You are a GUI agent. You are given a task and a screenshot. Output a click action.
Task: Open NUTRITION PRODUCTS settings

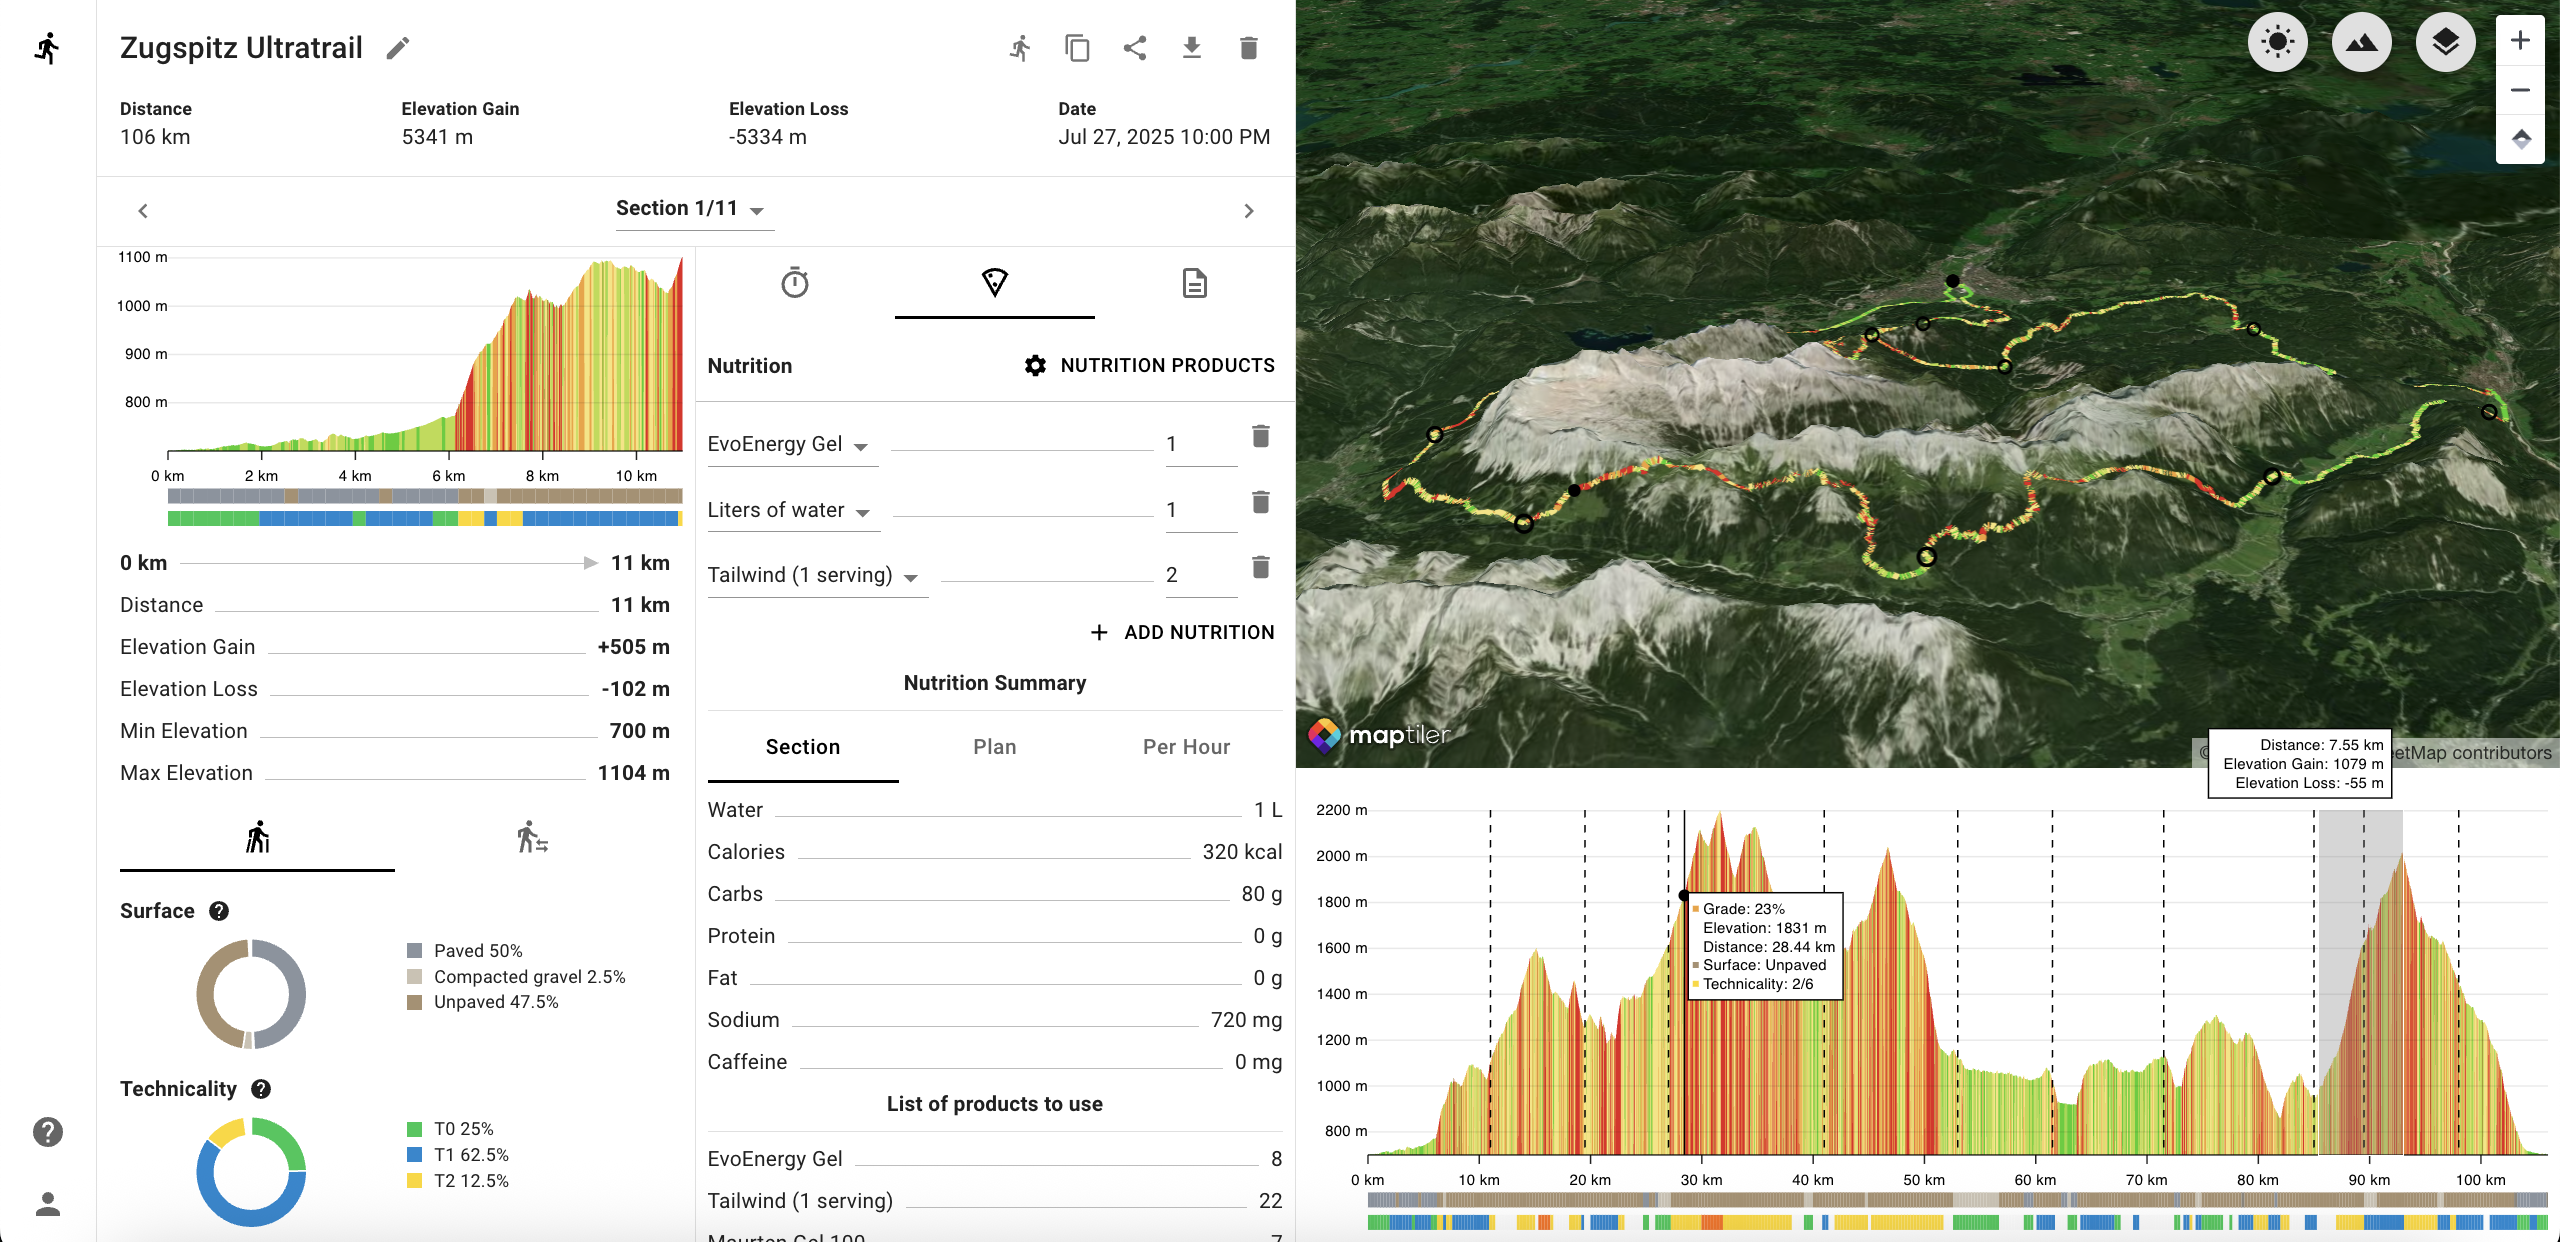1149,365
